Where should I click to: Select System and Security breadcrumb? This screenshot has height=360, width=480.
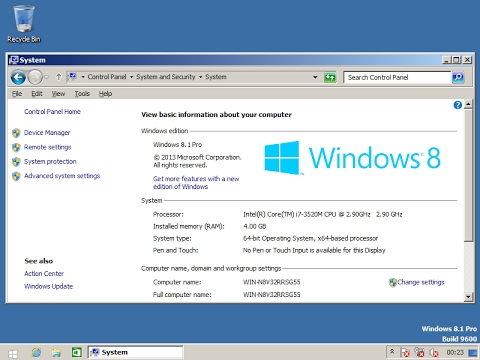[166, 77]
